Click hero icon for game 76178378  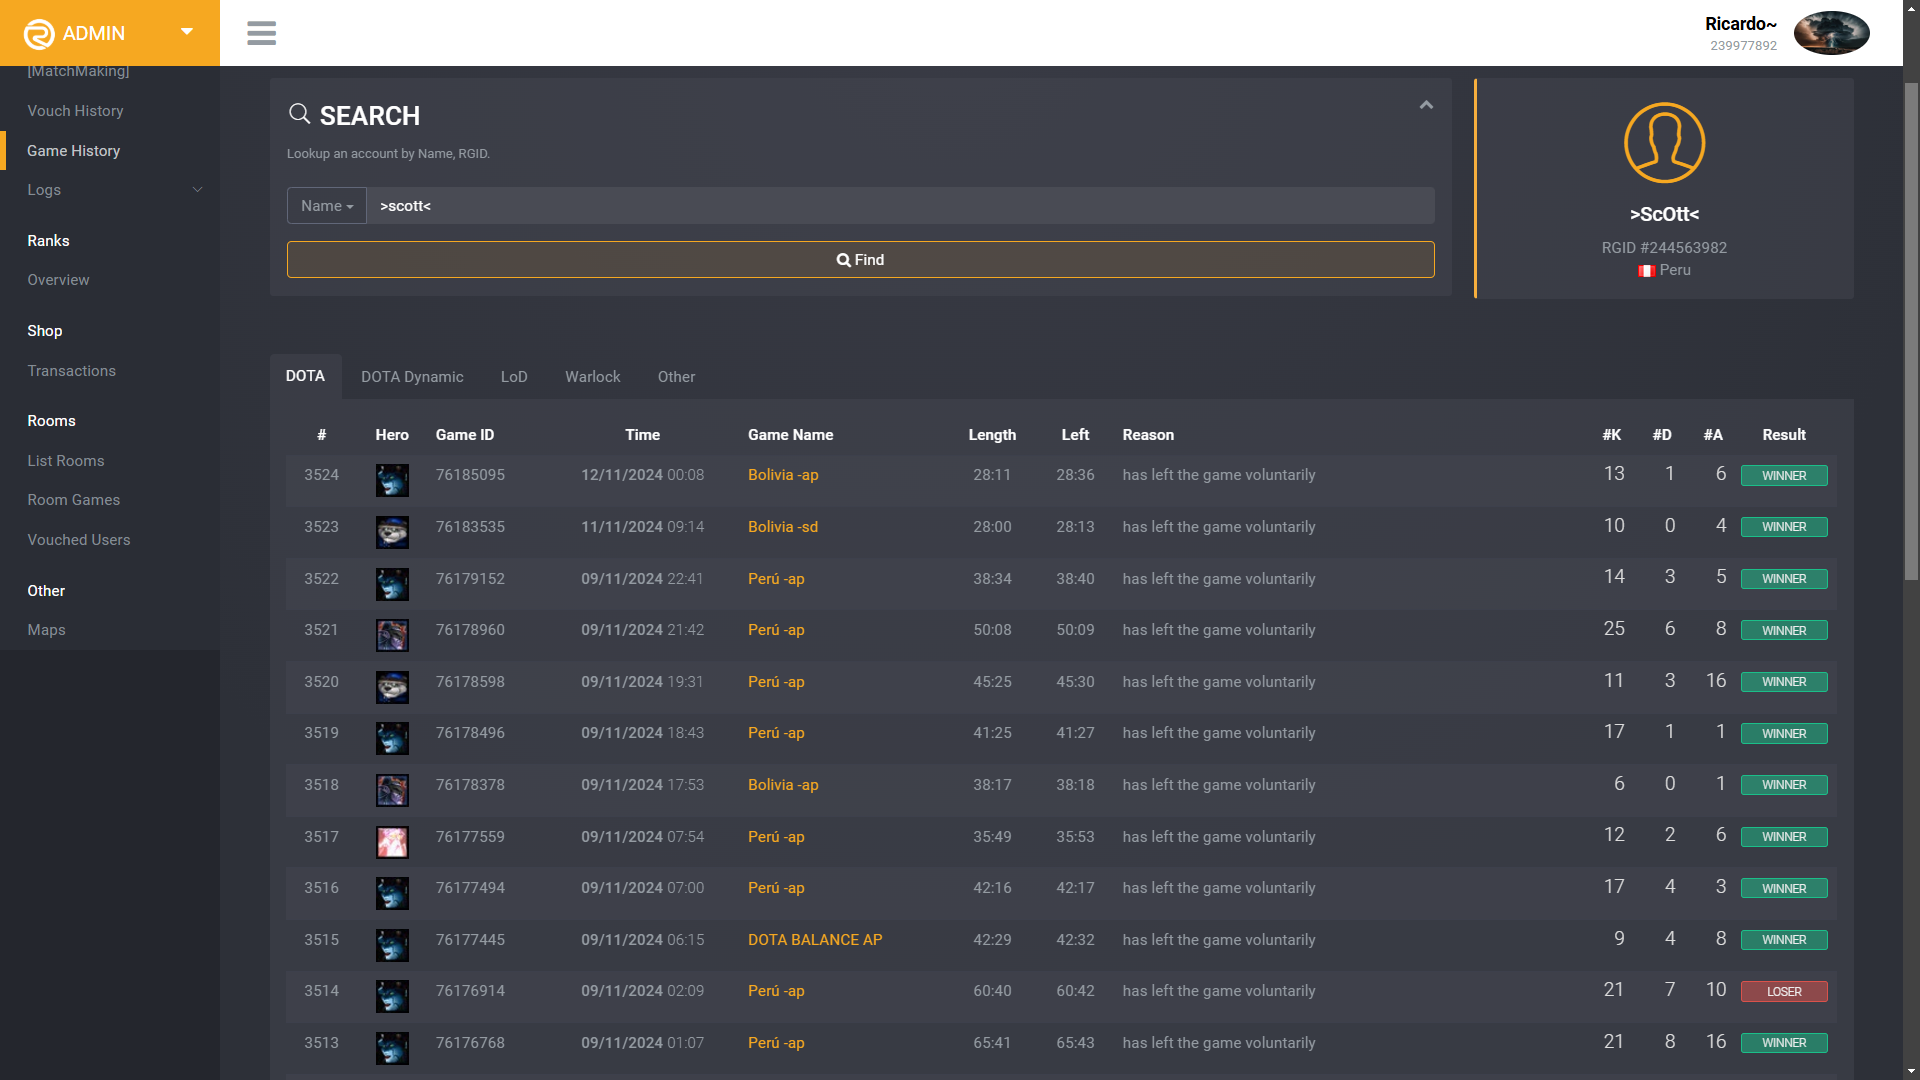(x=392, y=790)
